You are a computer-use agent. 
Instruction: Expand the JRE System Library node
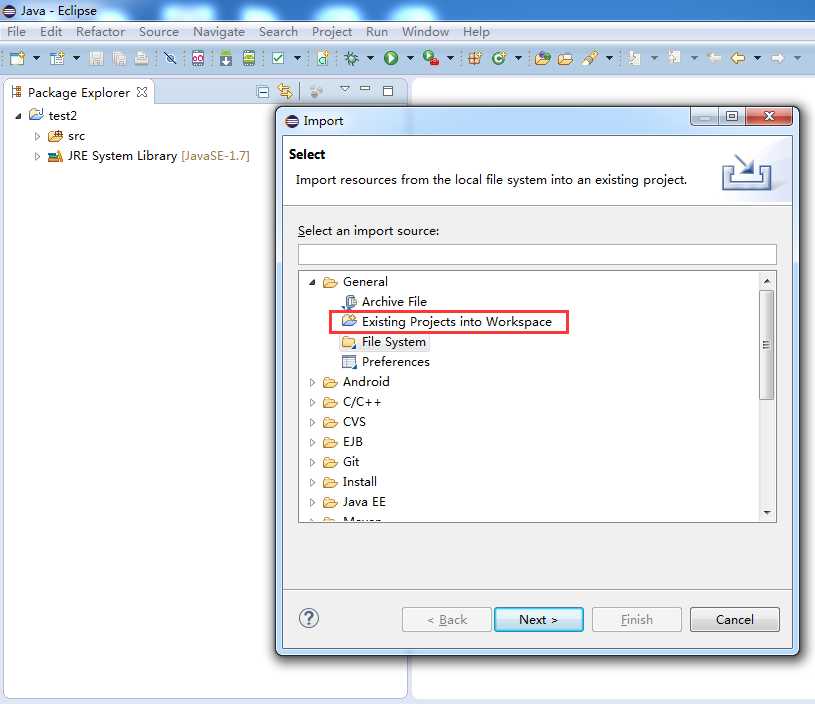37,156
